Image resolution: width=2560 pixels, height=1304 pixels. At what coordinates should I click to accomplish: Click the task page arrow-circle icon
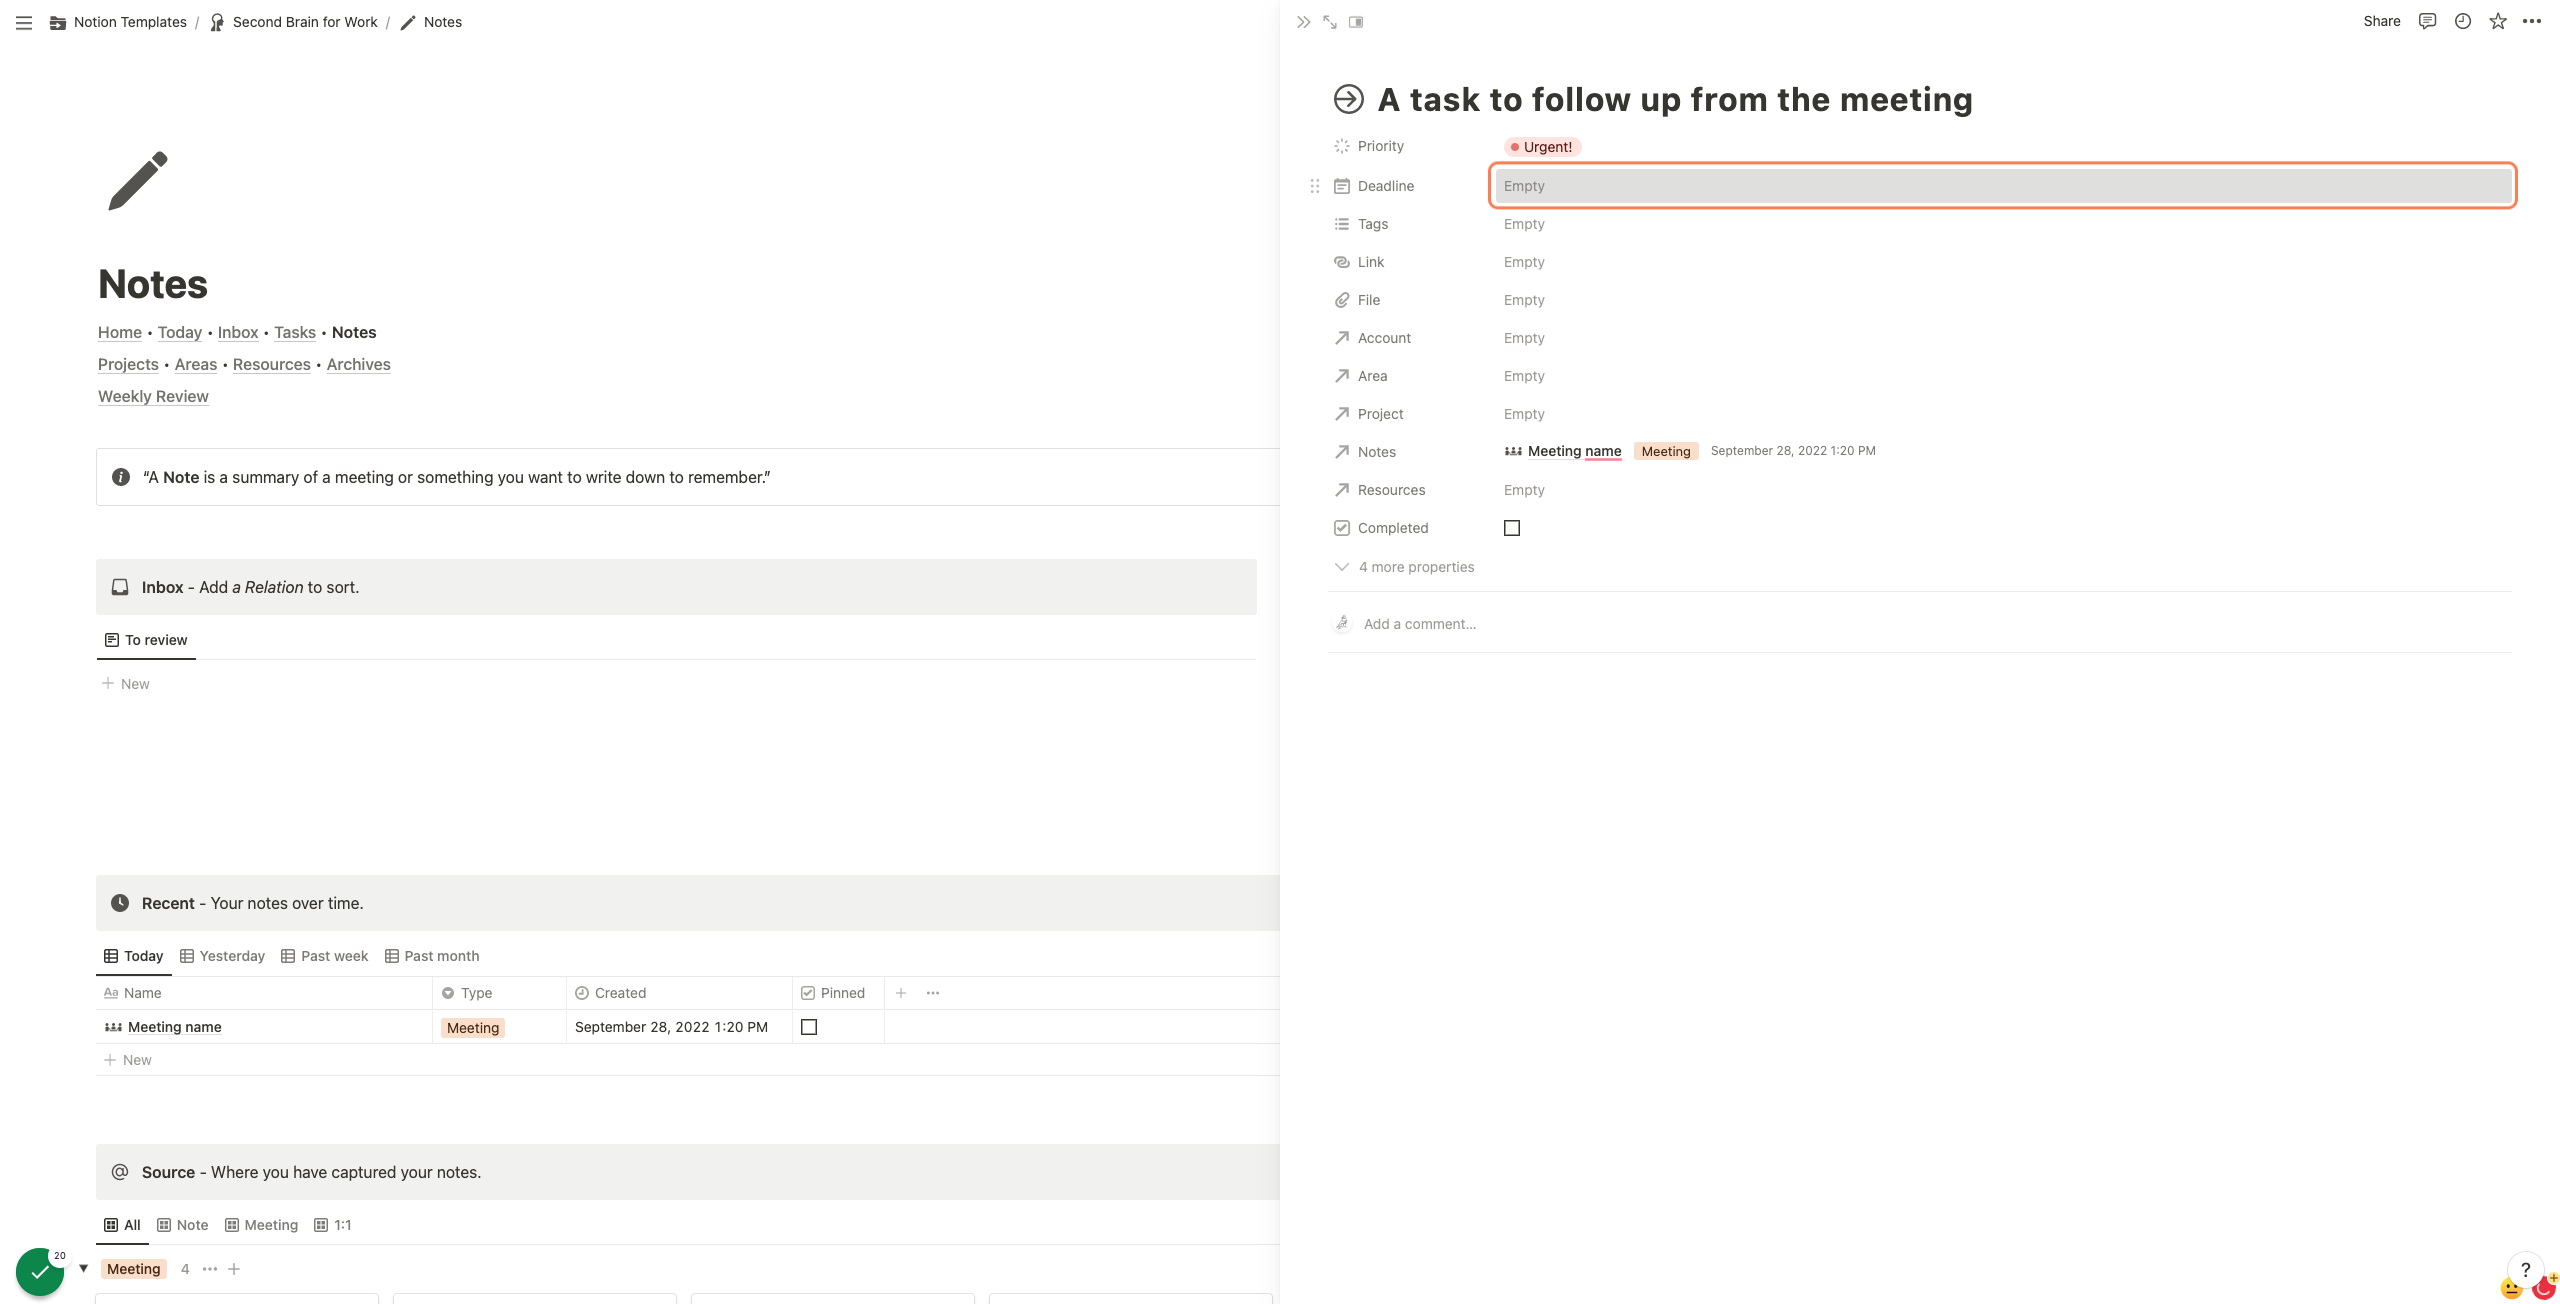(1348, 99)
